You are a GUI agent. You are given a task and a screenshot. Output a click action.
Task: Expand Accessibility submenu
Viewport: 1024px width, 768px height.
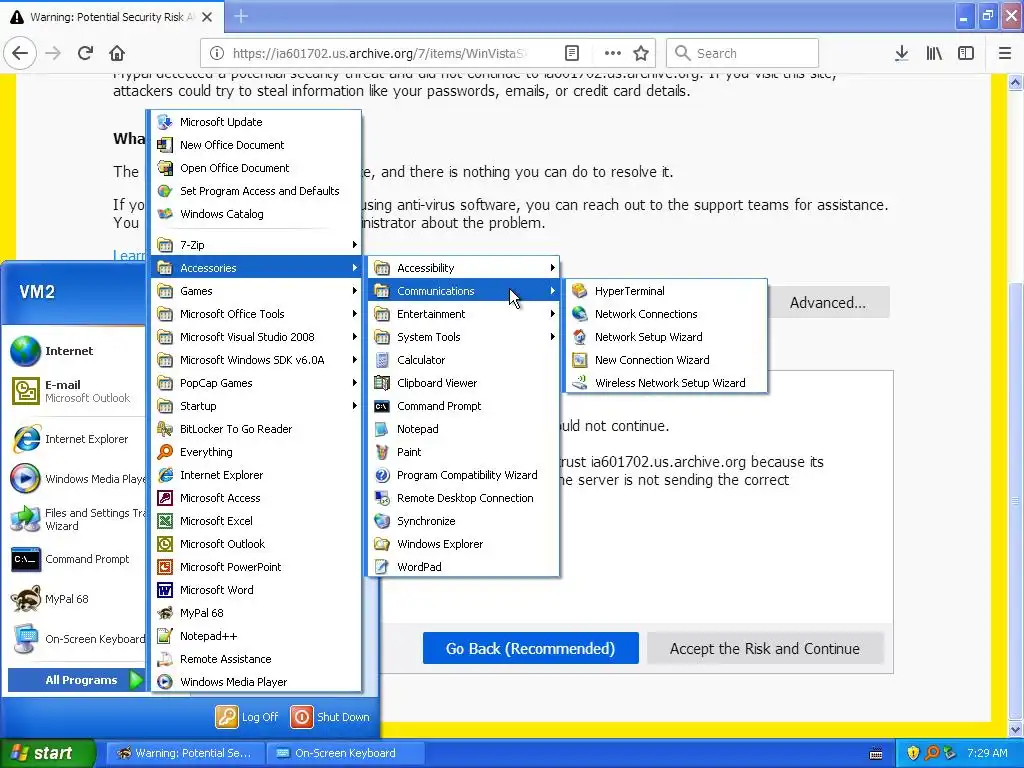coord(464,268)
